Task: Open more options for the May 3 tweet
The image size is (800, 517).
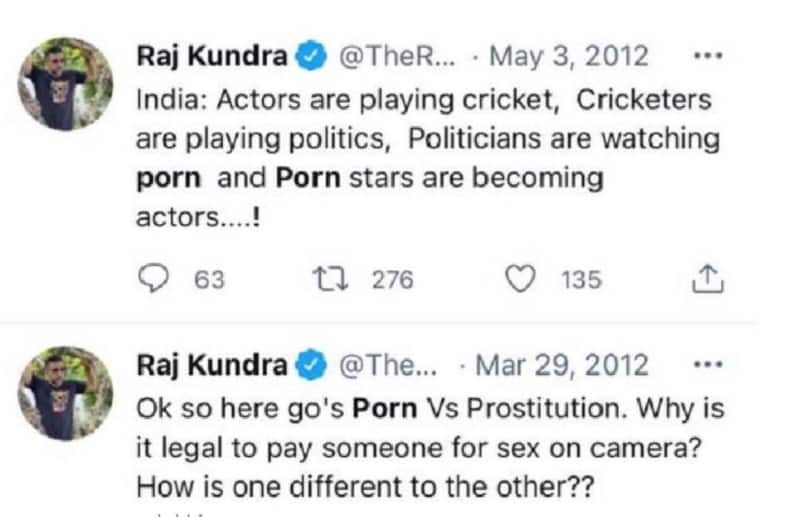Action: click(x=707, y=56)
